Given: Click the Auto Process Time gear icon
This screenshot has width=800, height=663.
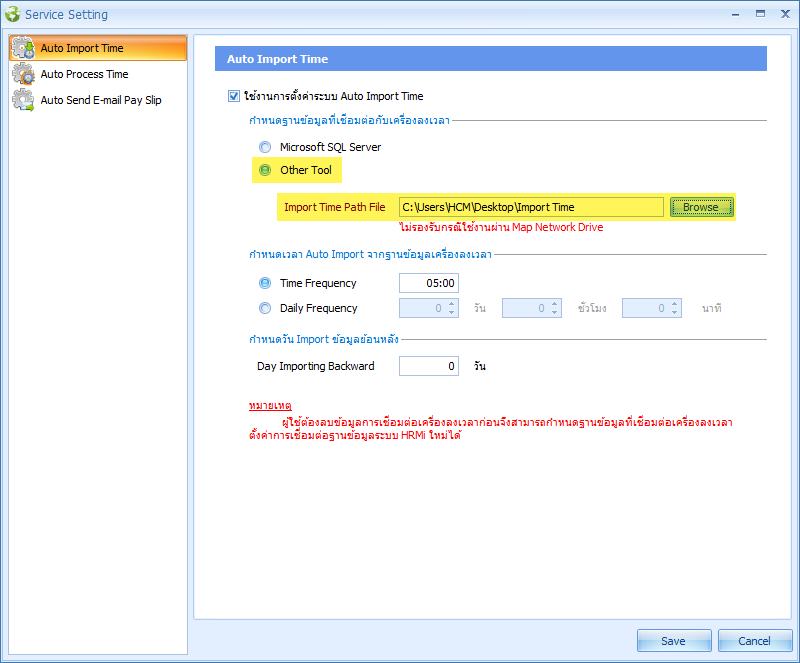Looking at the screenshot, I should (x=23, y=74).
